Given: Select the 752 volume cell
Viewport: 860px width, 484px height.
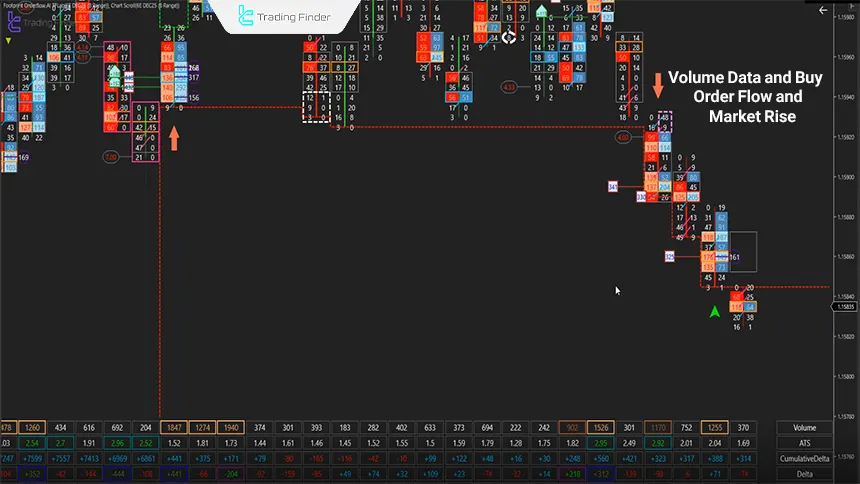Looking at the screenshot, I should 686,427.
